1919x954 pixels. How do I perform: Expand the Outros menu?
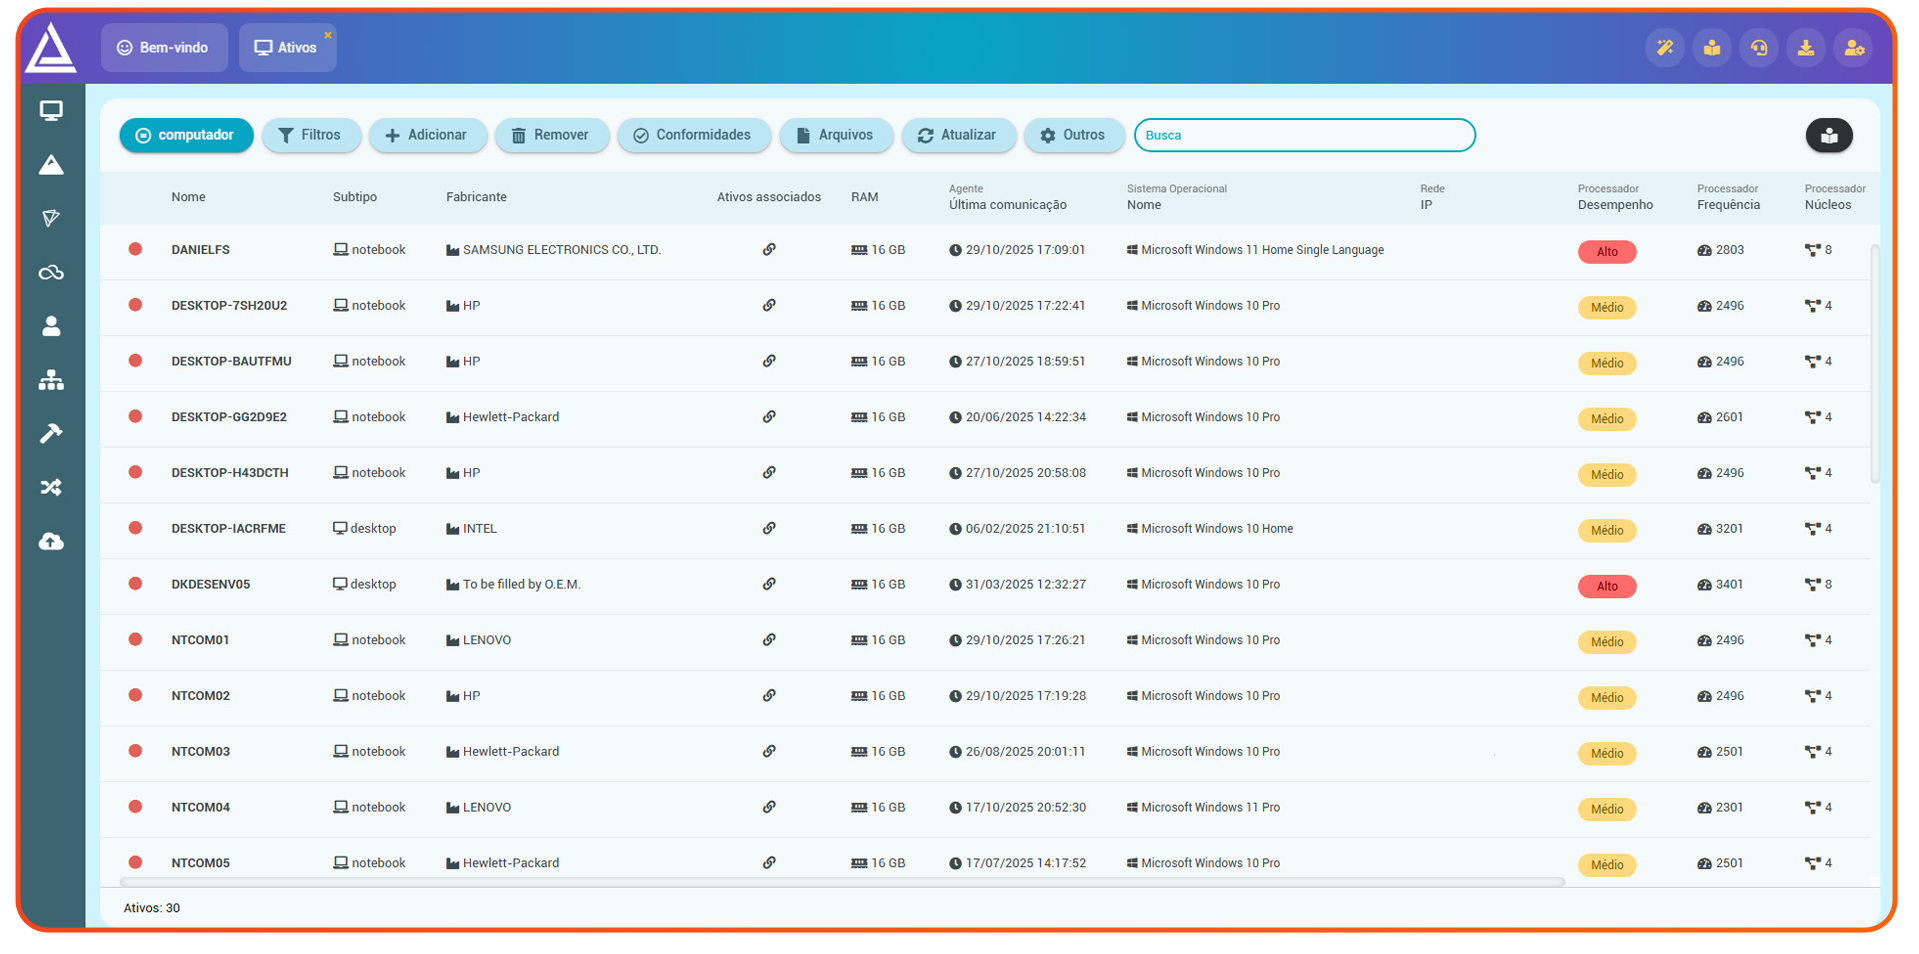click(1073, 135)
